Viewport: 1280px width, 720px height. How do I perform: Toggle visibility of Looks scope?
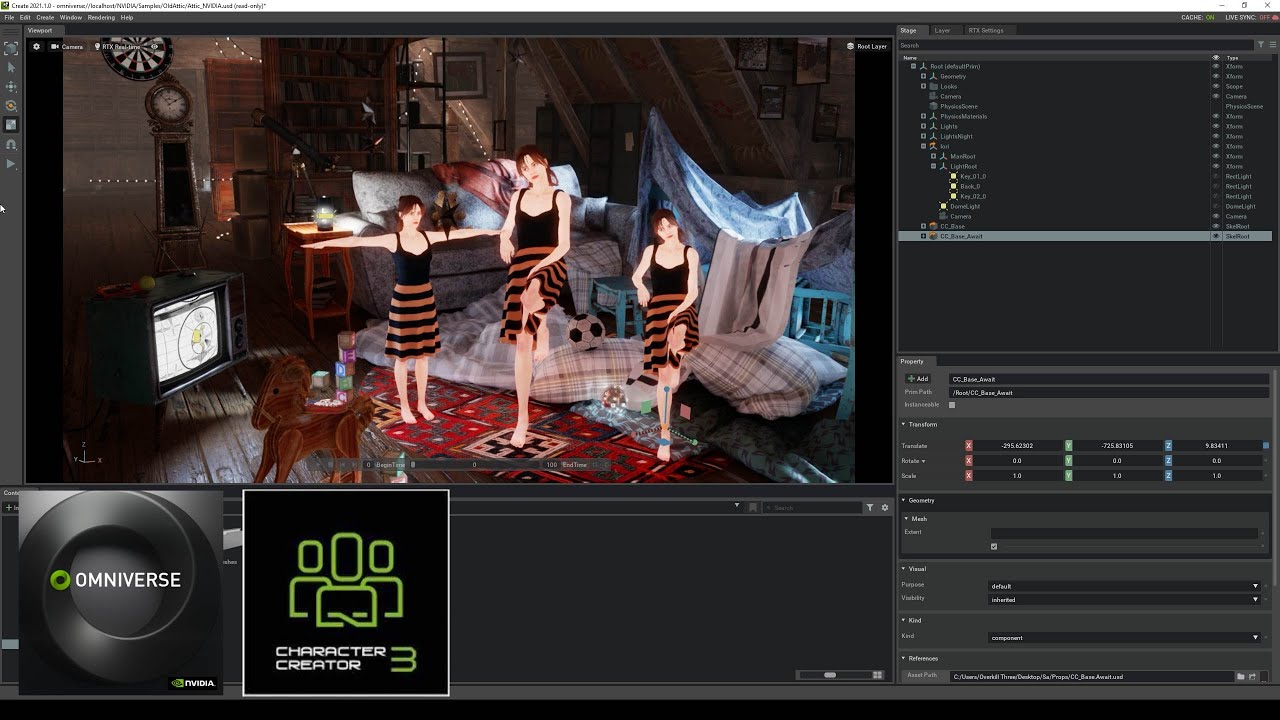pyautogui.click(x=1216, y=86)
